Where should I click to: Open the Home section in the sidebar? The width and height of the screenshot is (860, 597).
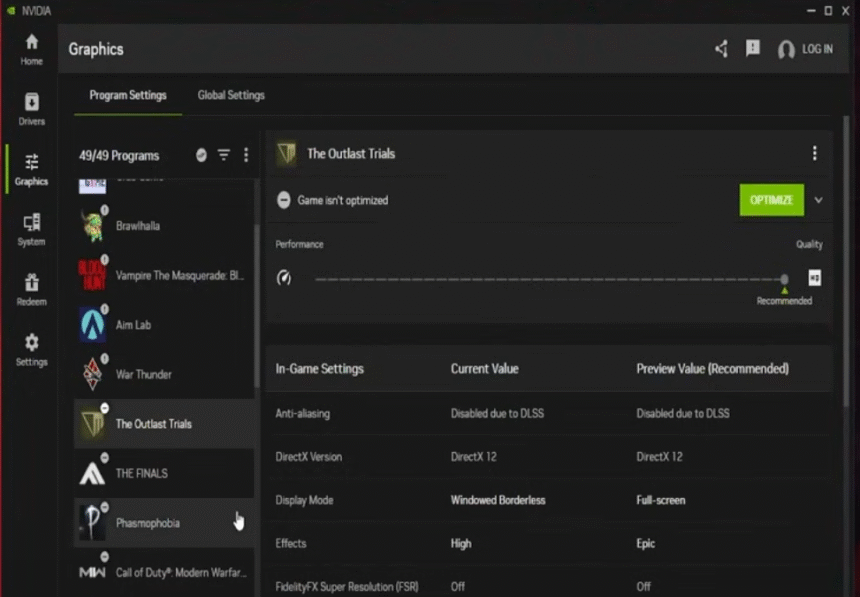(x=31, y=47)
